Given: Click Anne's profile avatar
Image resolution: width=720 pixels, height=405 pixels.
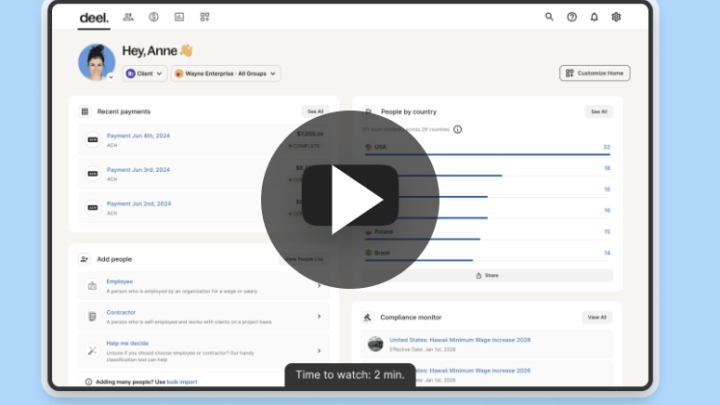Looking at the screenshot, I should [96, 62].
